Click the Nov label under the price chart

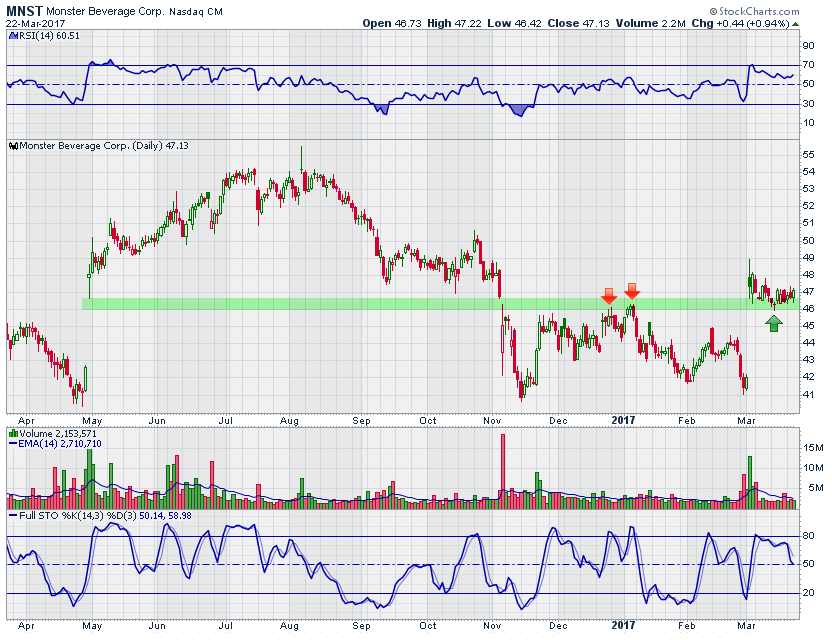coord(492,420)
